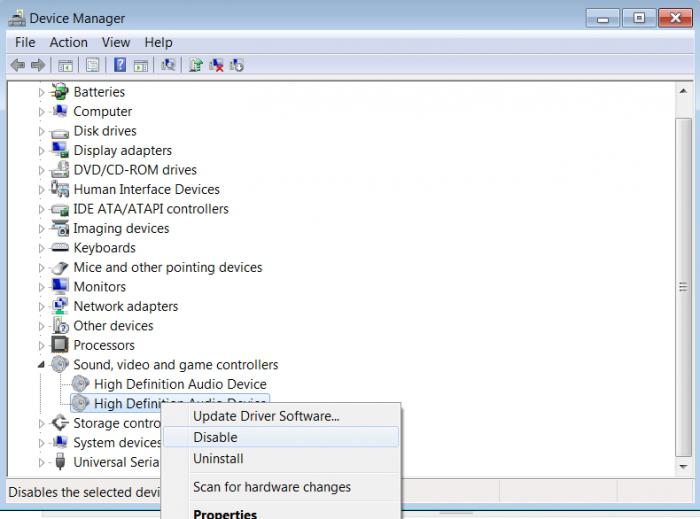Open the Action menu
Image resolution: width=700 pixels, height=519 pixels.
click(x=68, y=42)
